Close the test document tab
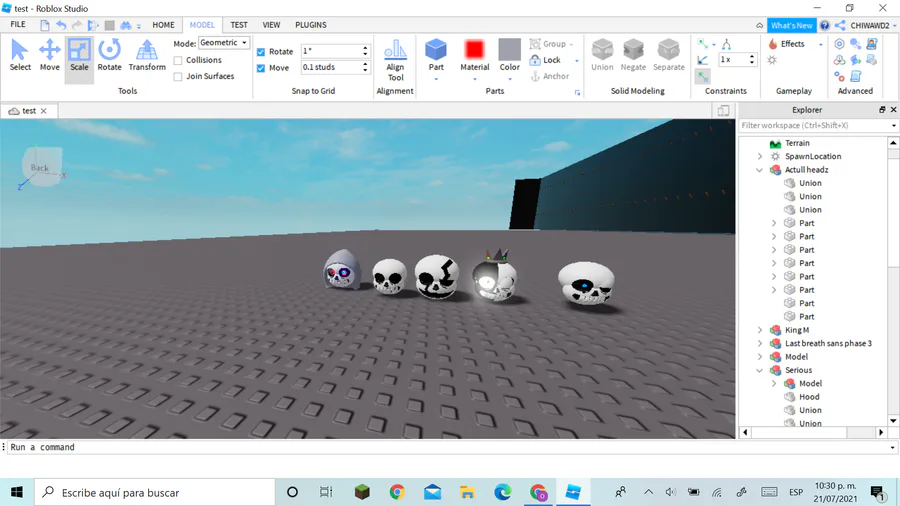Image resolution: width=900 pixels, height=506 pixels. pos(44,111)
